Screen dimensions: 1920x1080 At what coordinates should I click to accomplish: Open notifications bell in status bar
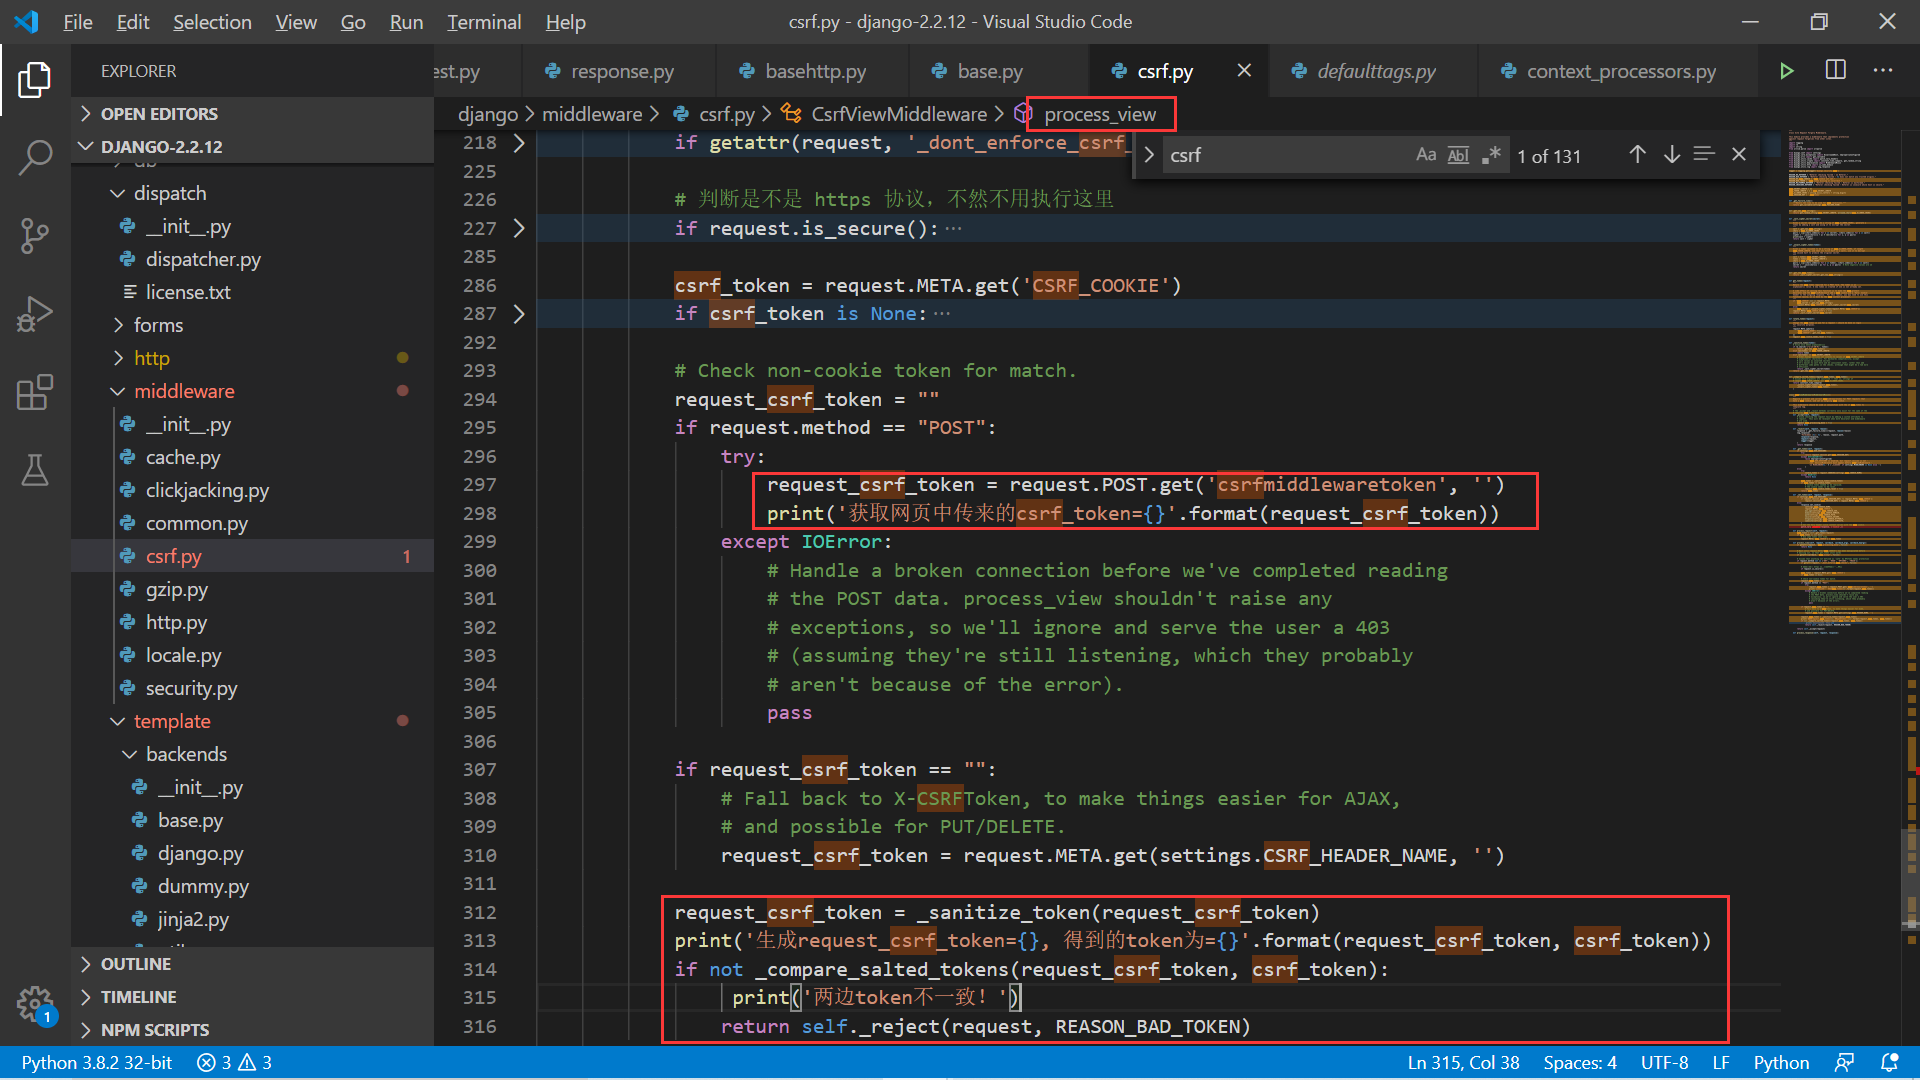[x=1889, y=1062]
